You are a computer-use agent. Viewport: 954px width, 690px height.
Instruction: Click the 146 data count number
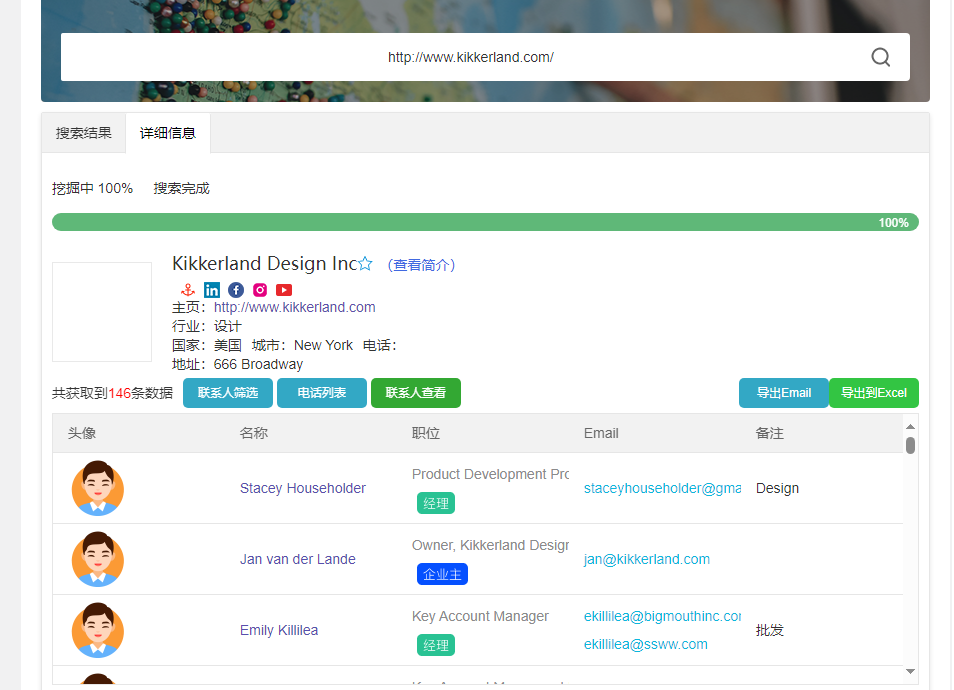119,393
